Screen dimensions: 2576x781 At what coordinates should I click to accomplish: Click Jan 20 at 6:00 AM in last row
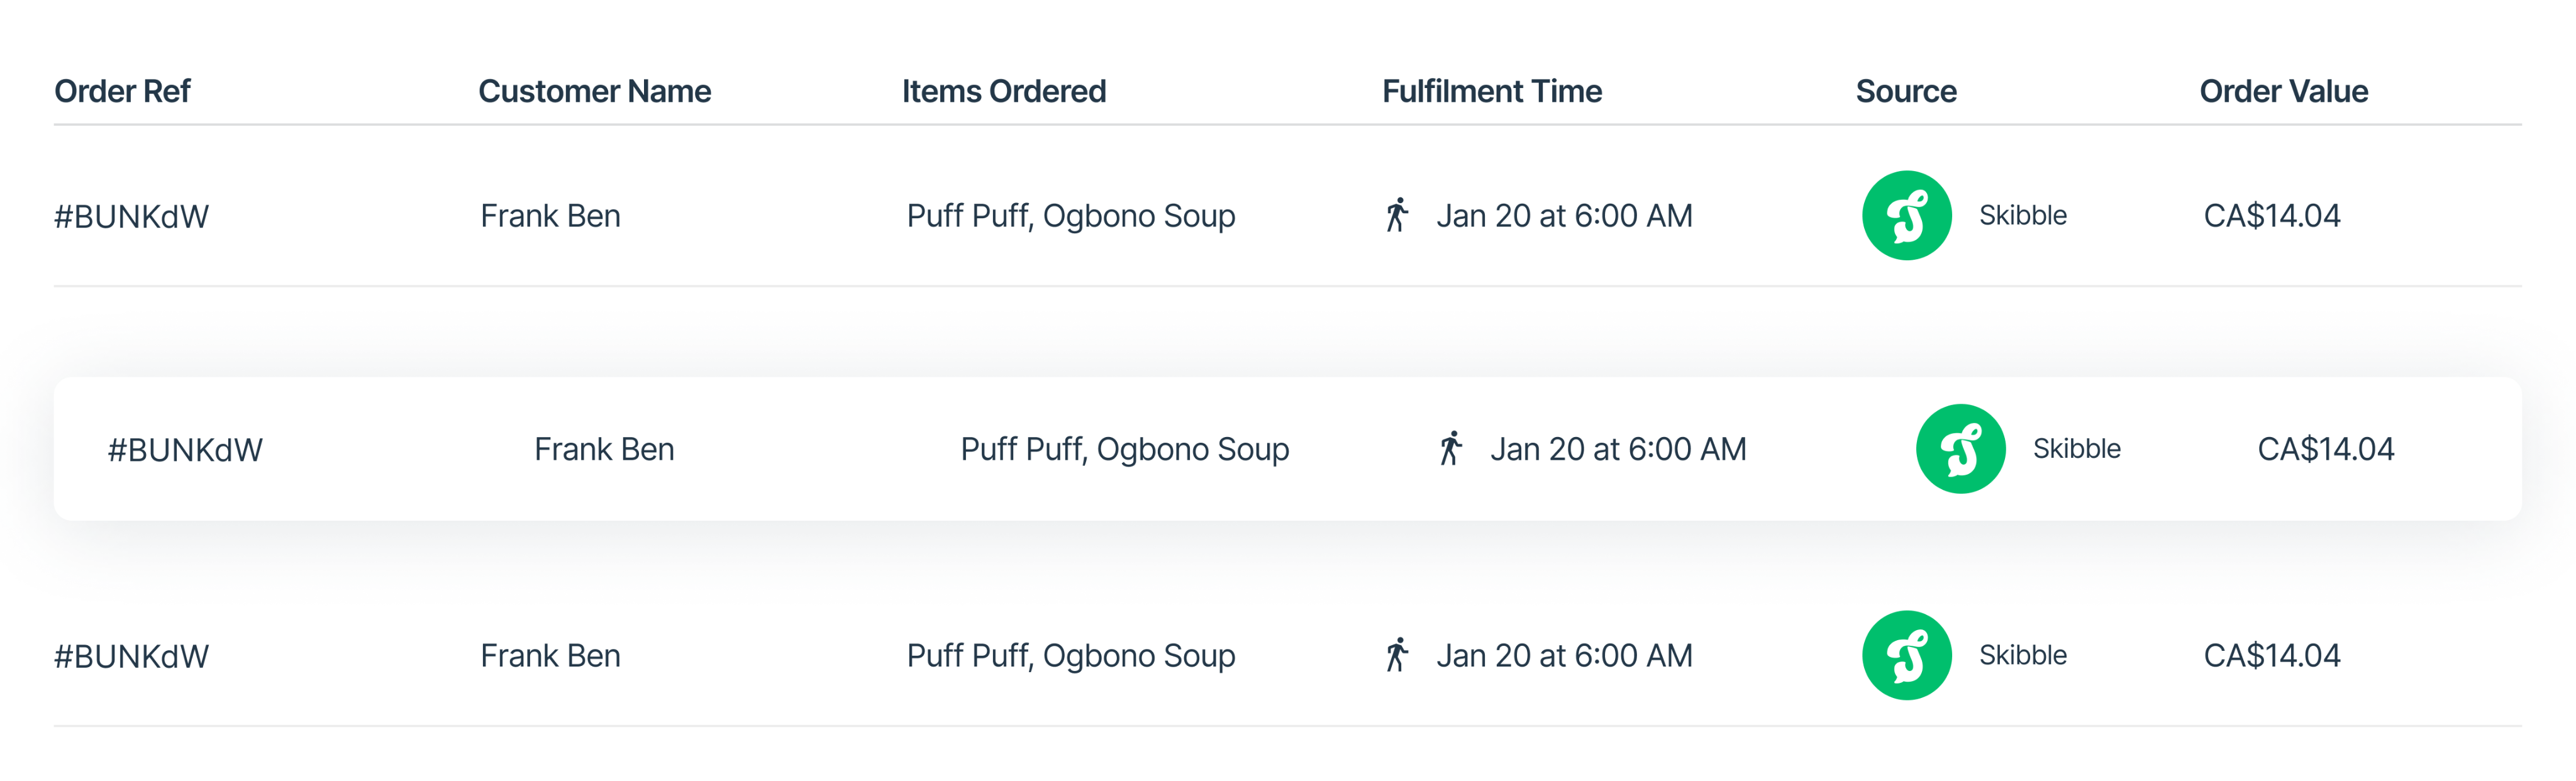pyautogui.click(x=1564, y=656)
